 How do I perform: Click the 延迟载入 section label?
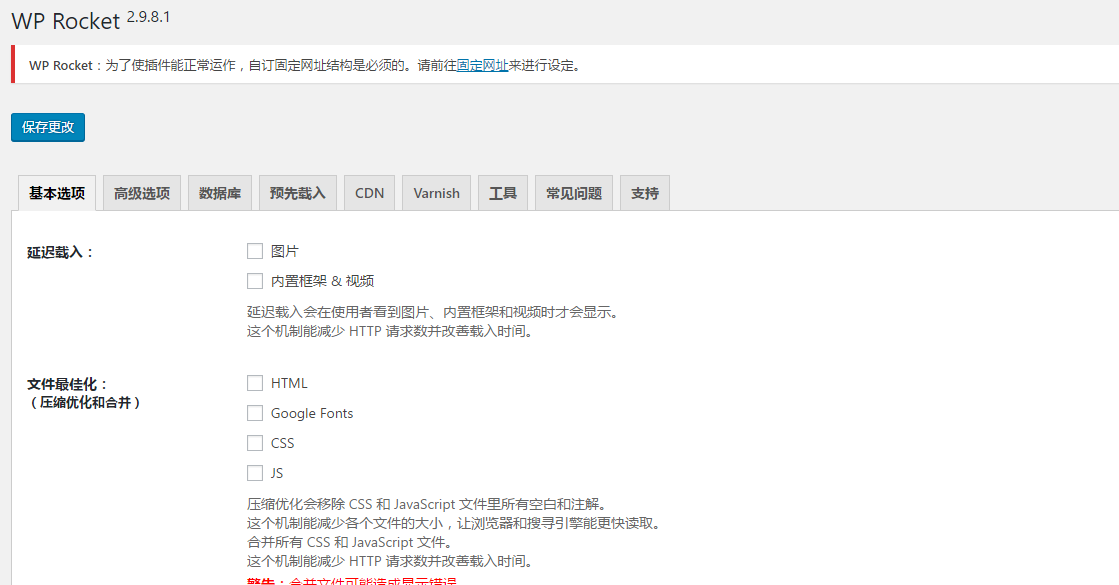point(60,253)
